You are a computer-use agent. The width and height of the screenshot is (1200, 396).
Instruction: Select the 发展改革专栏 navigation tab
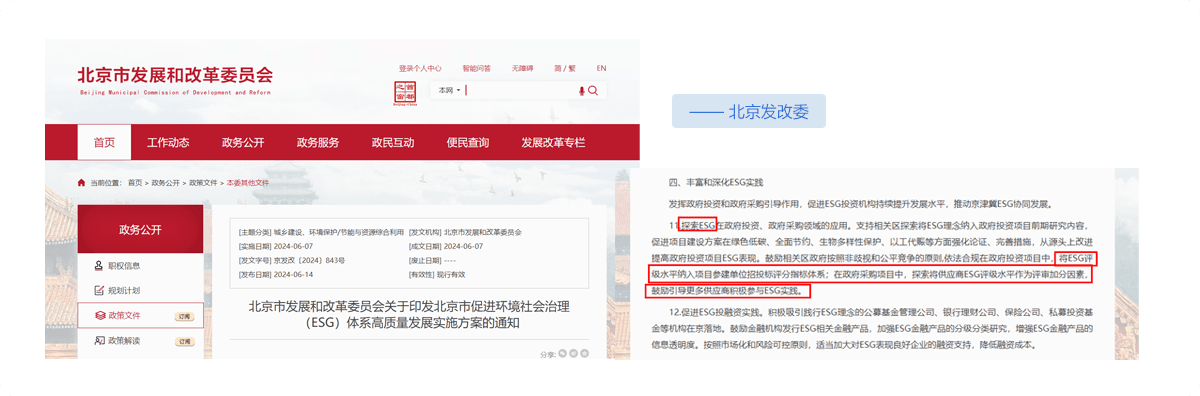[x=553, y=142]
